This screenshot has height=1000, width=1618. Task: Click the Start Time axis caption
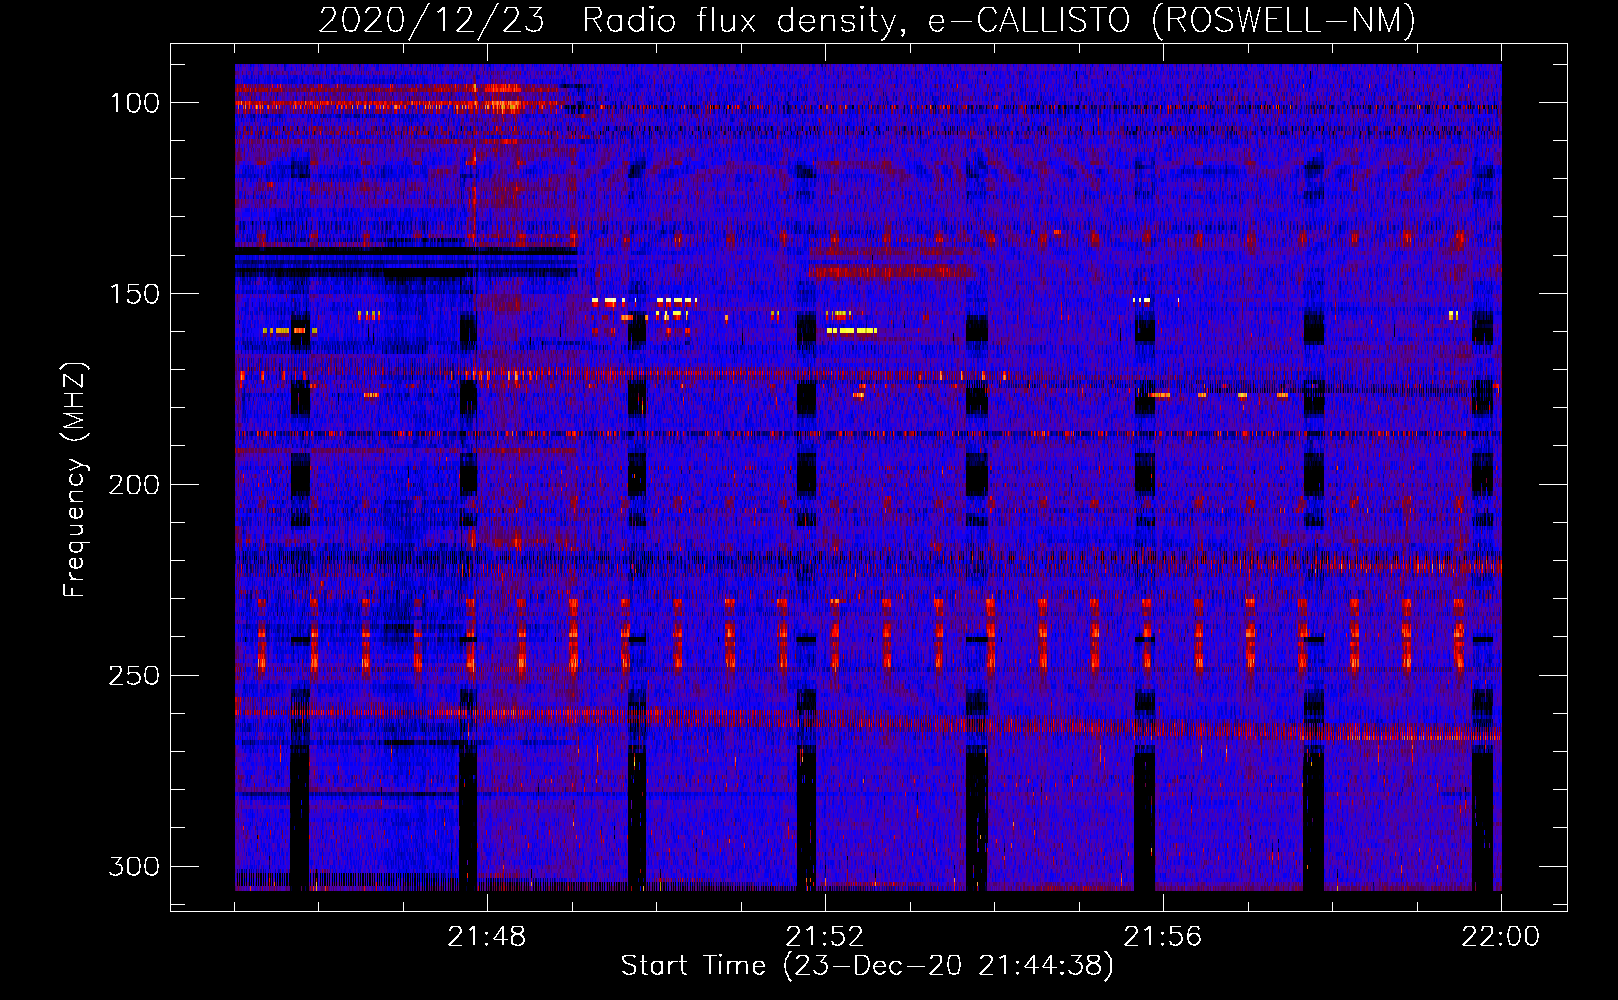[x=867, y=966]
